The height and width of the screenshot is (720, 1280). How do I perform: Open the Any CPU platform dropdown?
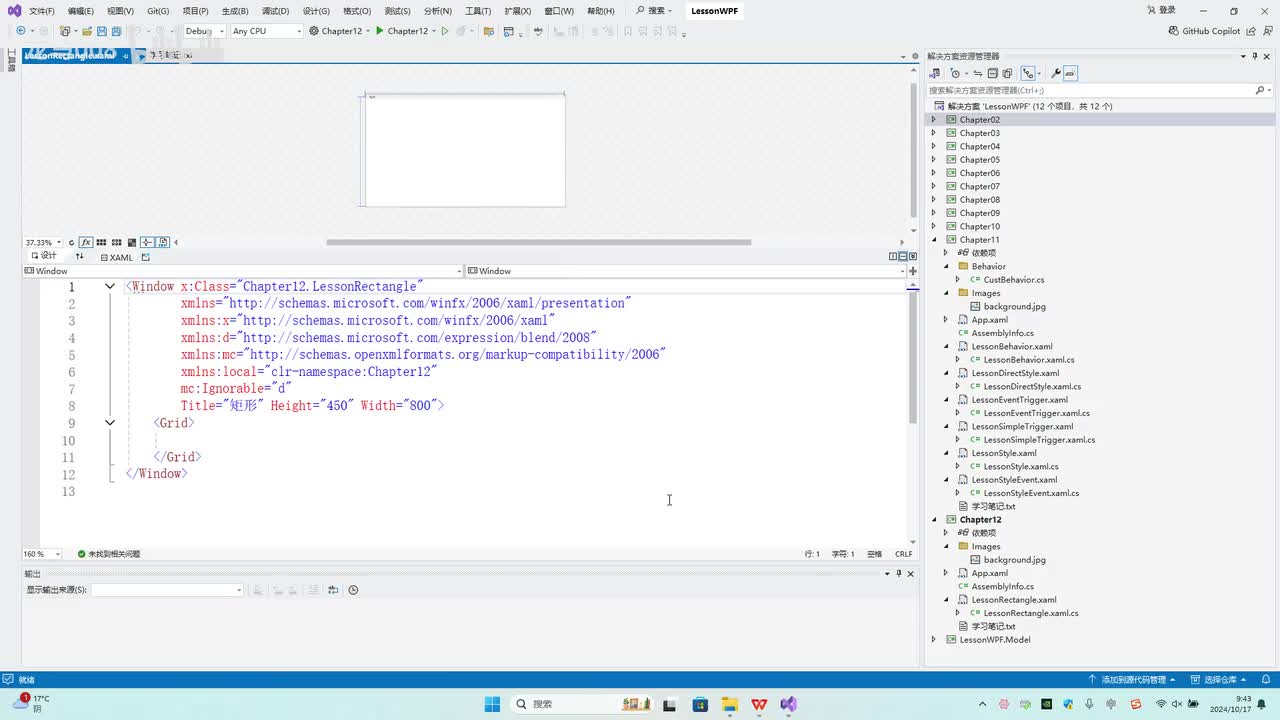point(266,31)
